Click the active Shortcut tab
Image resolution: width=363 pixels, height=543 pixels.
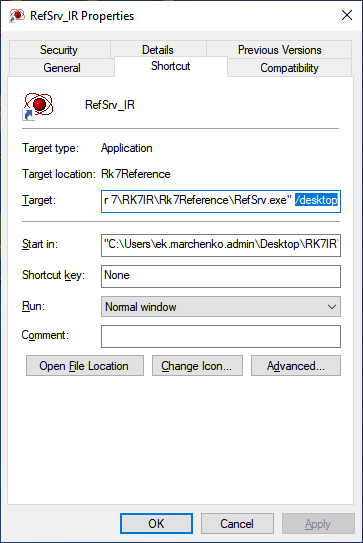pyautogui.click(x=171, y=66)
